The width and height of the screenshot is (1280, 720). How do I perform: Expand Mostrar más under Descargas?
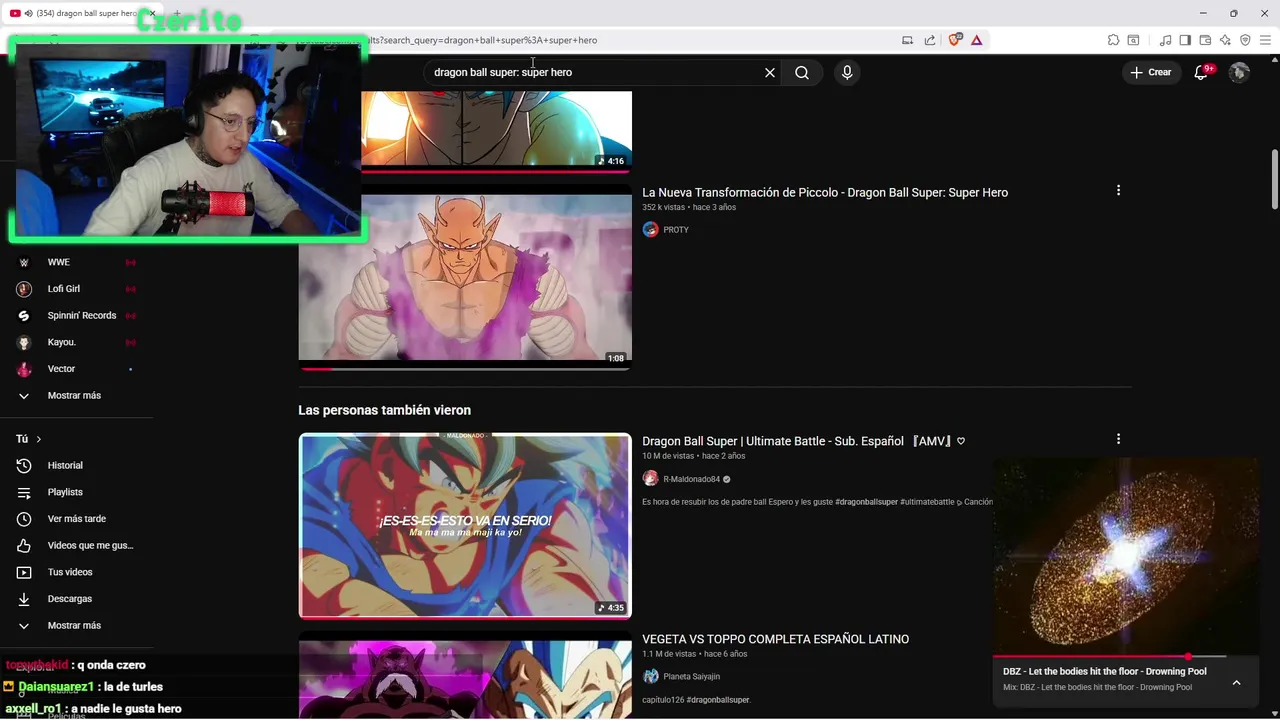point(76,625)
